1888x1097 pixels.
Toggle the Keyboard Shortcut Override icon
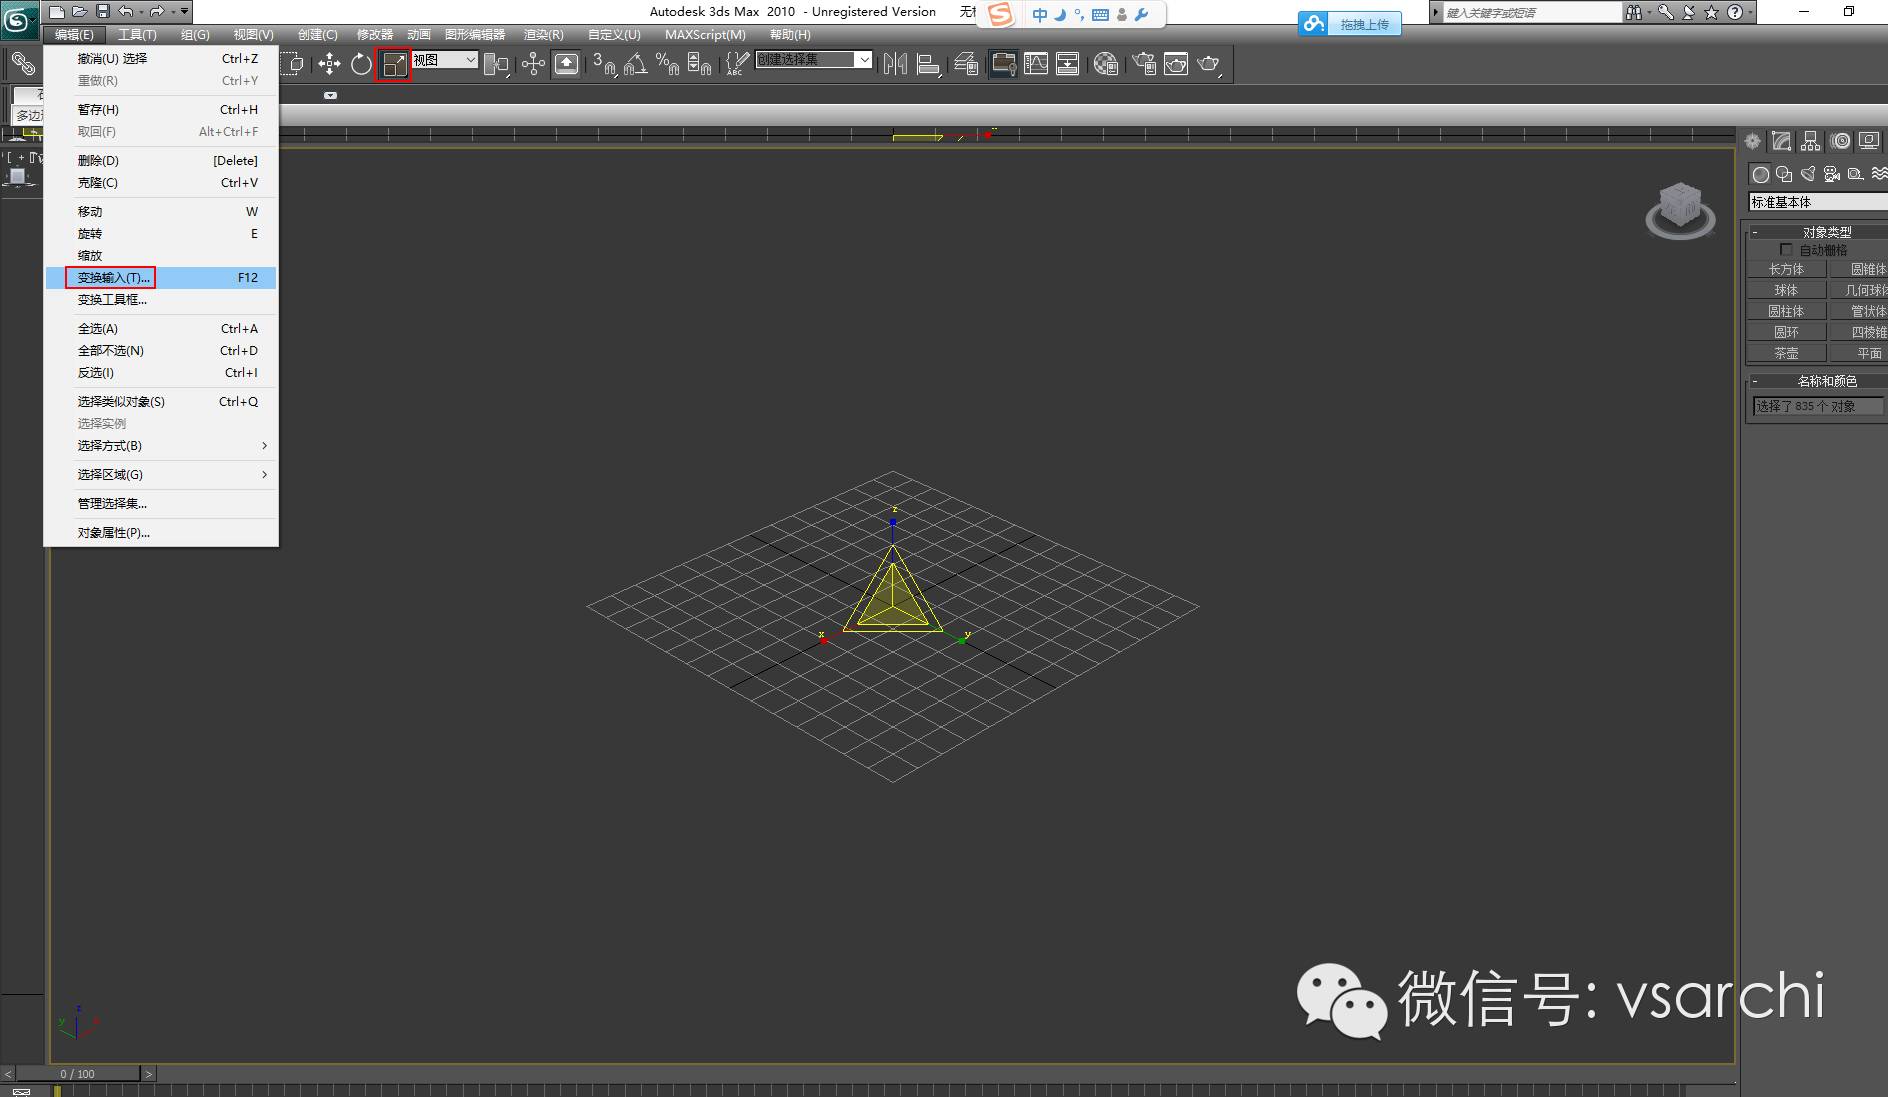(x=566, y=64)
